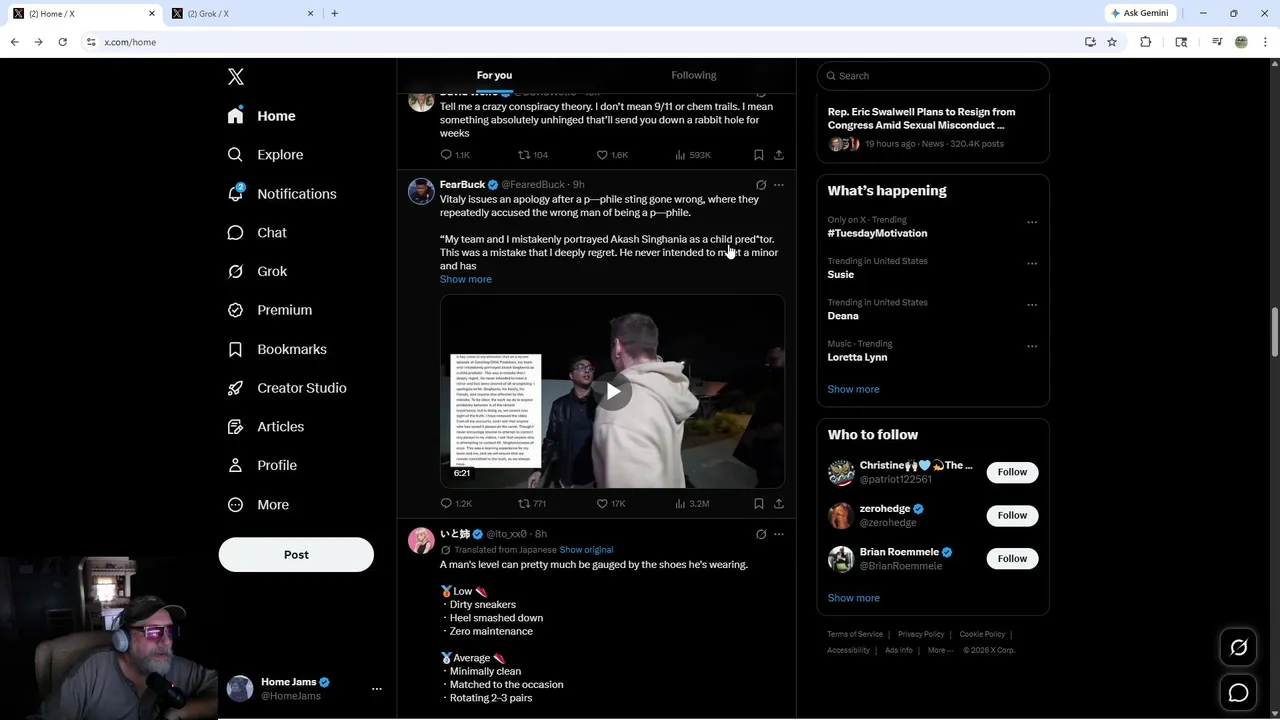Bookmark this page star icon
The height and width of the screenshot is (720, 1280).
coord(1112,42)
